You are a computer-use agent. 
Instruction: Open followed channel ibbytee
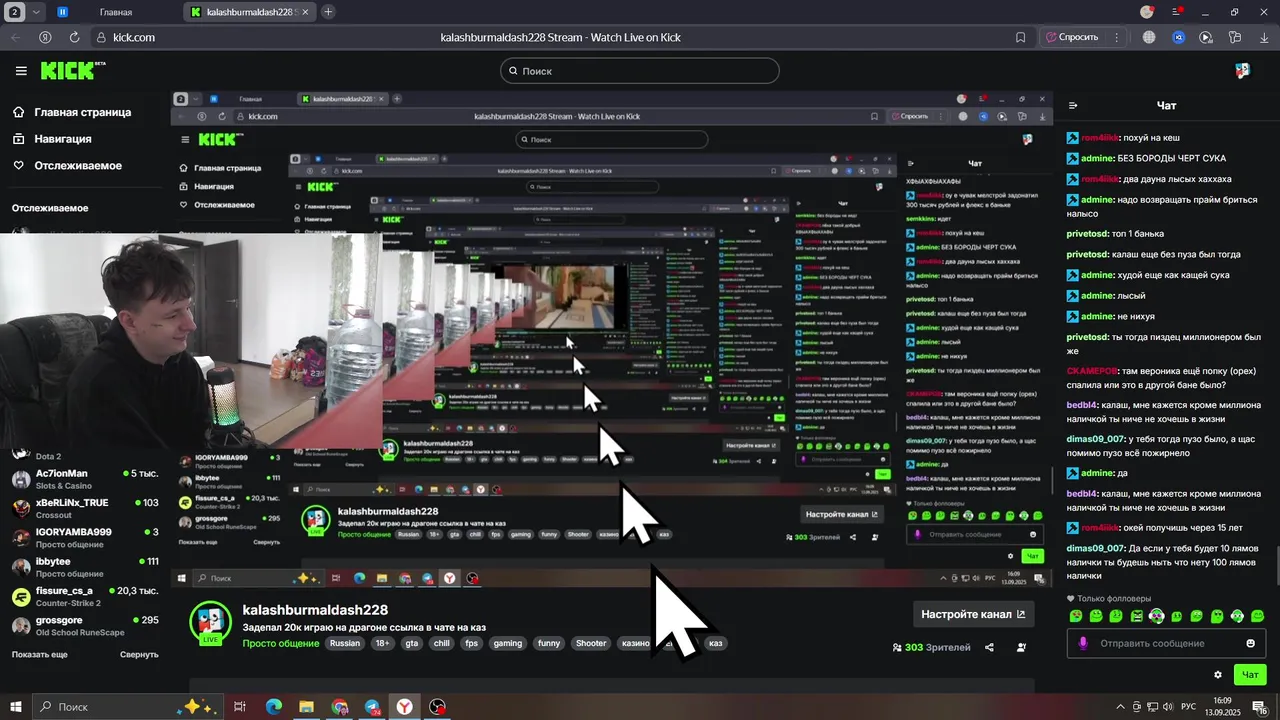(84, 567)
